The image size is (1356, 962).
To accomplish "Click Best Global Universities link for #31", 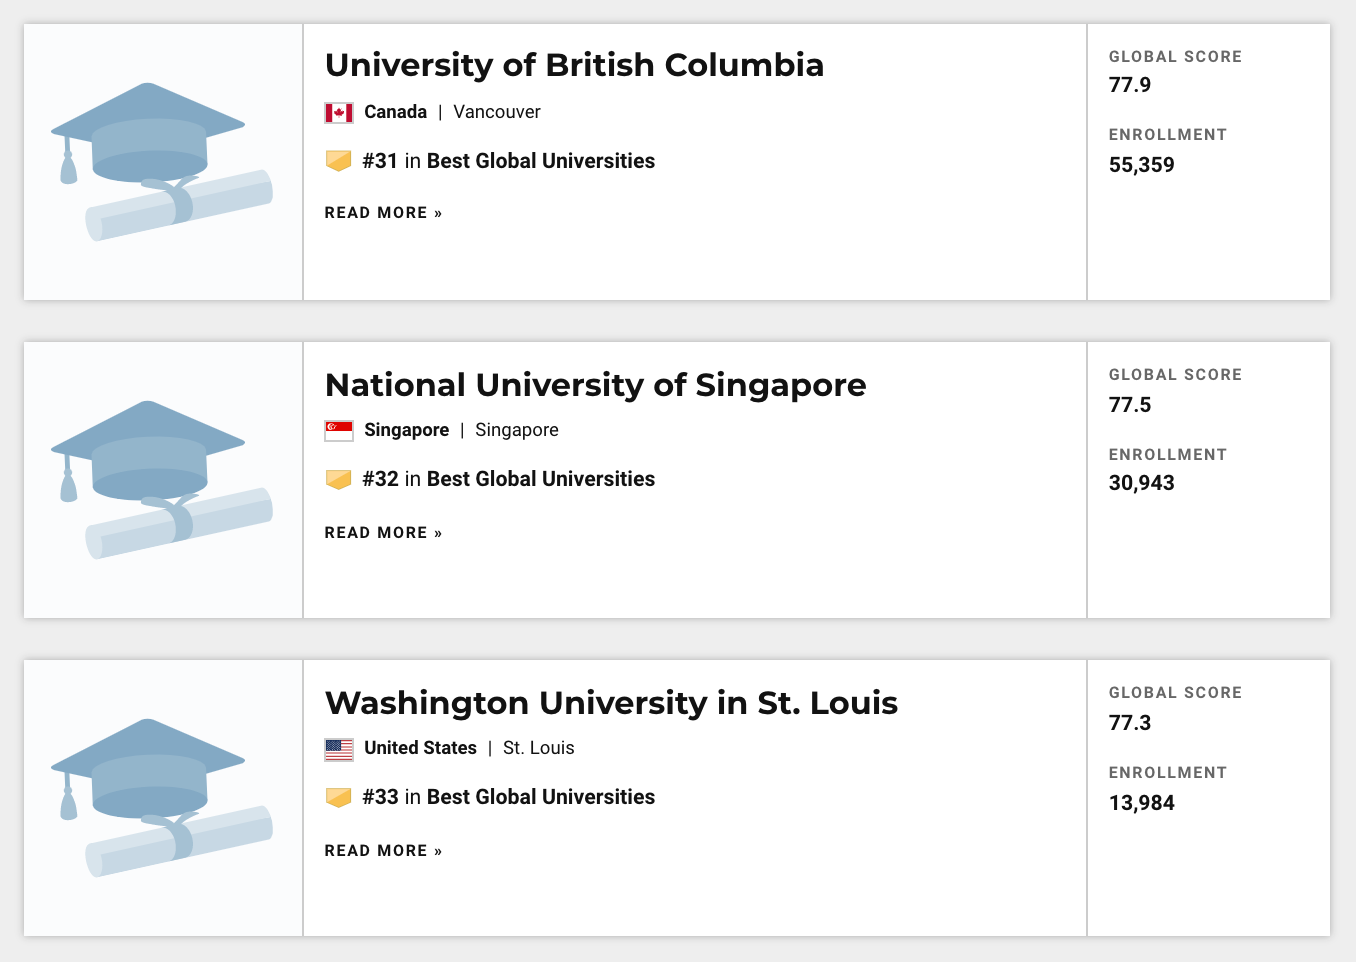I will pyautogui.click(x=540, y=161).
